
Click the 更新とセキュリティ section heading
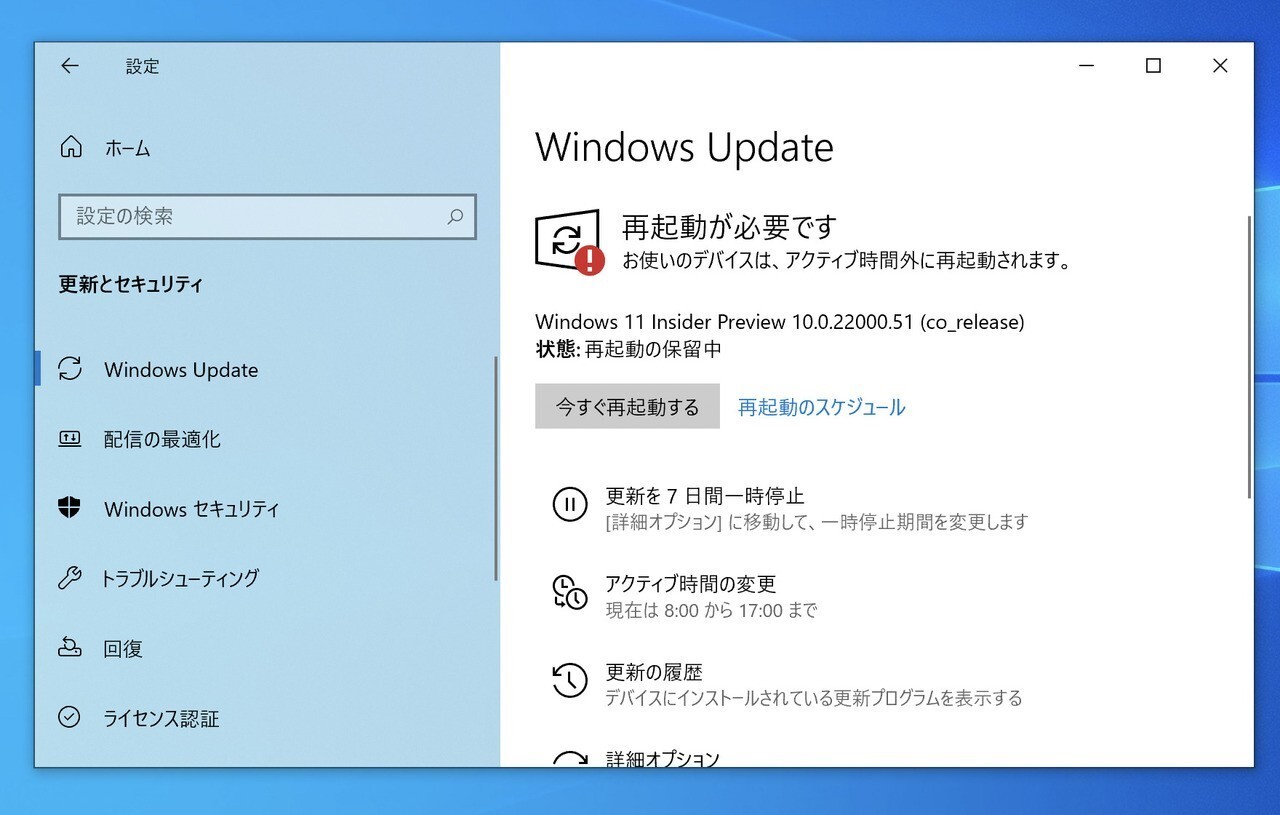pyautogui.click(x=131, y=284)
